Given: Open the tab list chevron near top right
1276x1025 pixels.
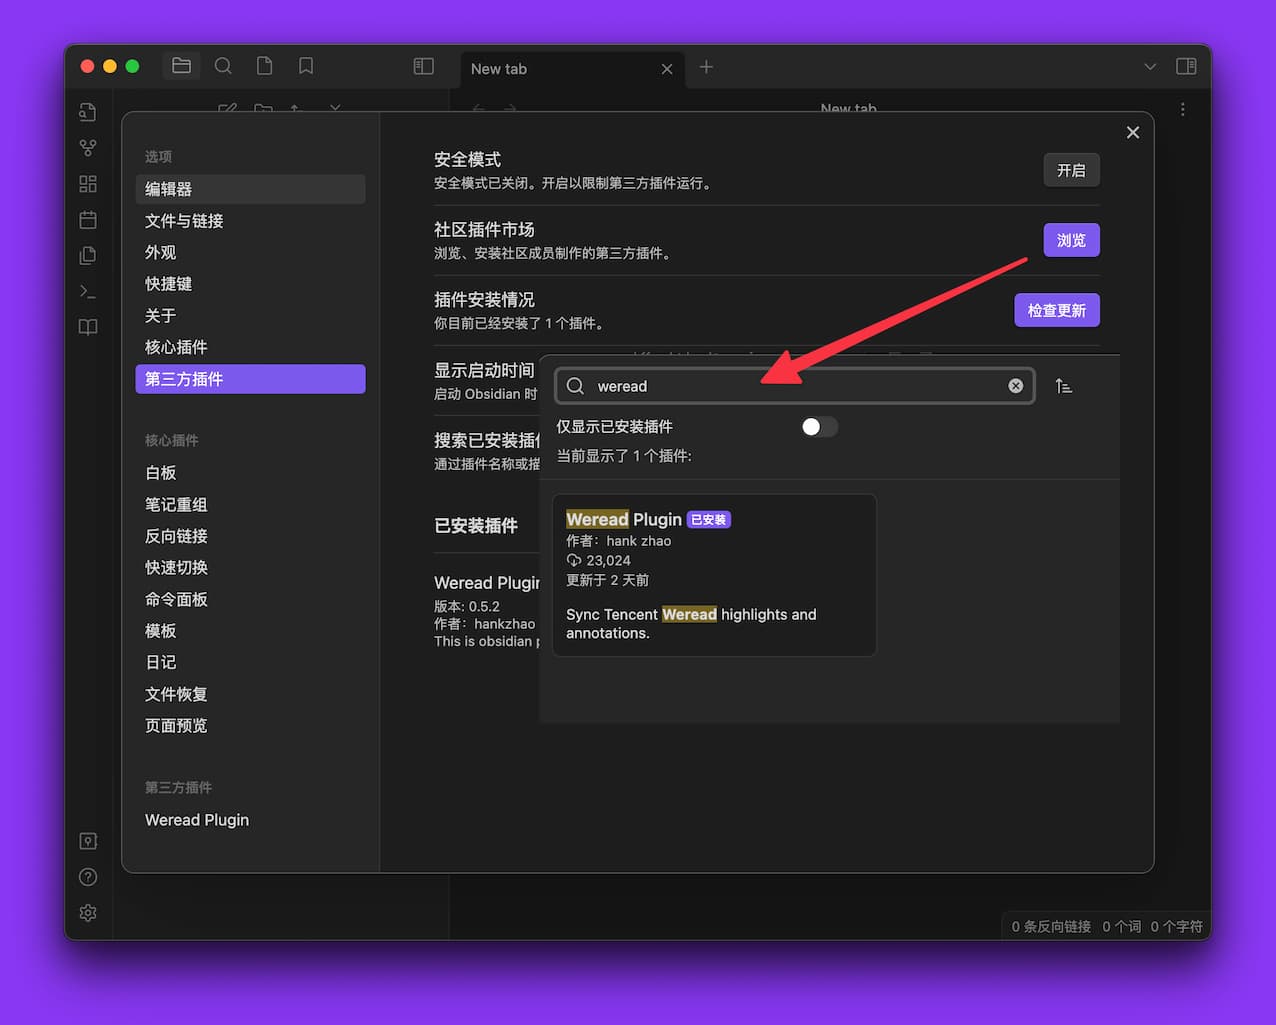Looking at the screenshot, I should (1150, 67).
